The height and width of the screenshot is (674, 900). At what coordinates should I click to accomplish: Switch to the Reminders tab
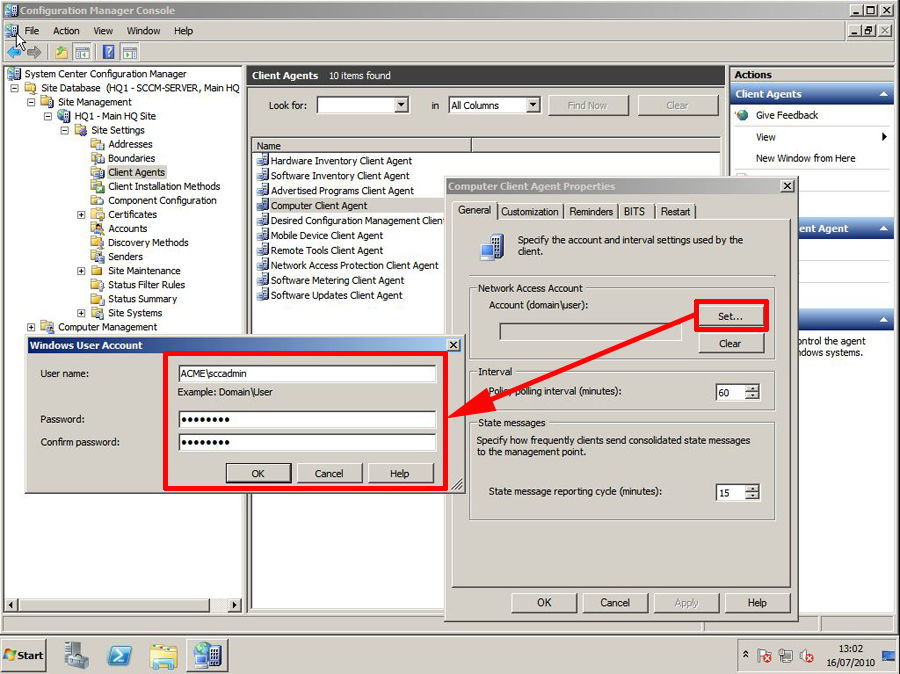point(591,212)
